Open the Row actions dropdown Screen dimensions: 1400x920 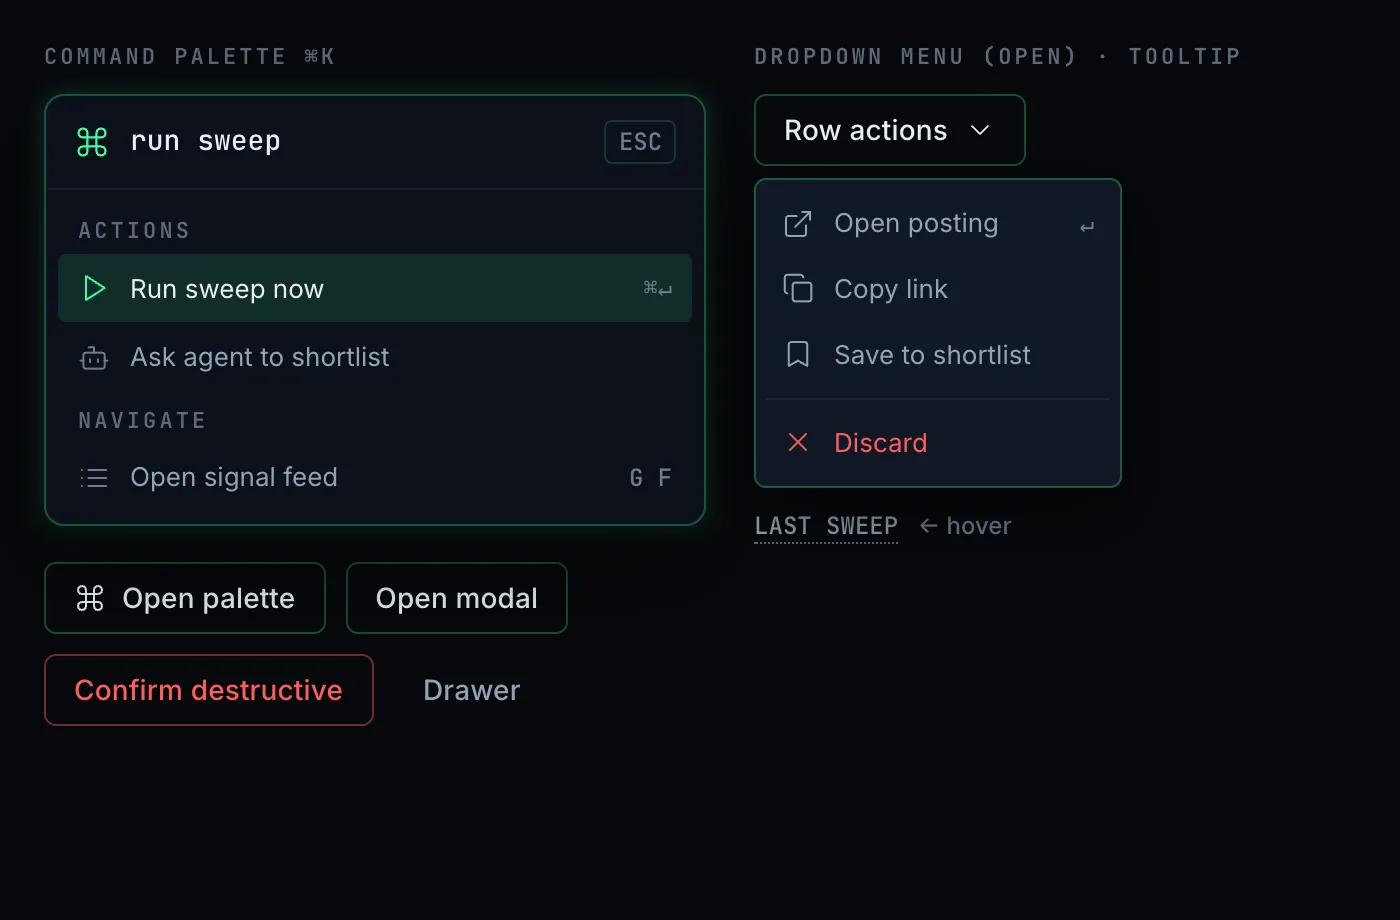890,130
